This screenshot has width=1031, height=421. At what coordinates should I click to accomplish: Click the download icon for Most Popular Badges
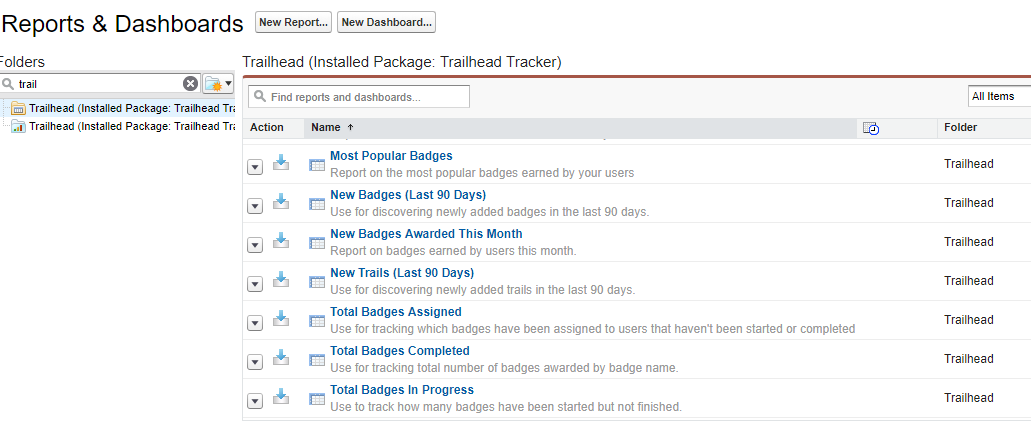[x=281, y=162]
